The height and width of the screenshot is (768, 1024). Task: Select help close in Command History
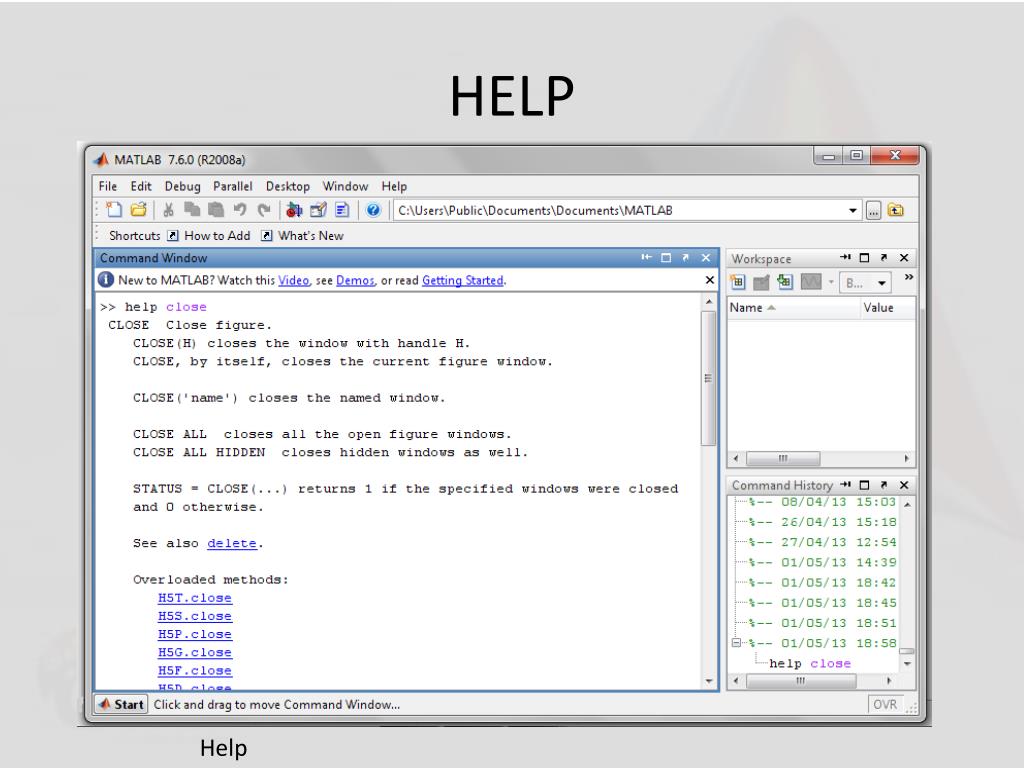tap(810, 664)
